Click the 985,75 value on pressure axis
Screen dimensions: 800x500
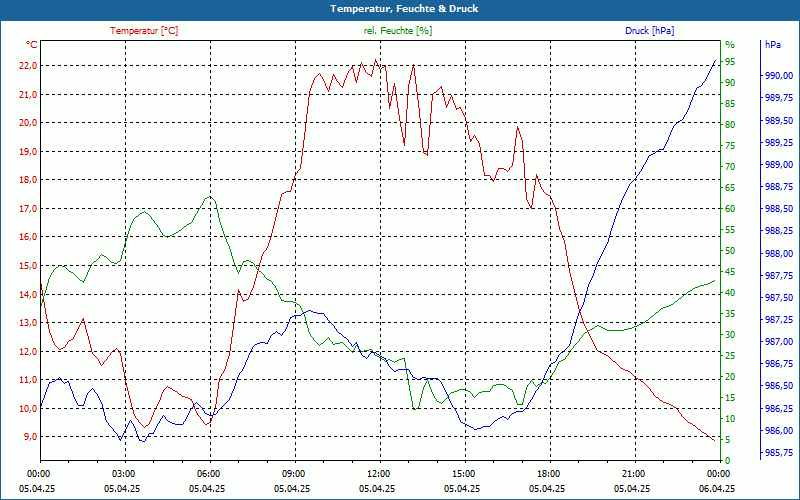778,454
